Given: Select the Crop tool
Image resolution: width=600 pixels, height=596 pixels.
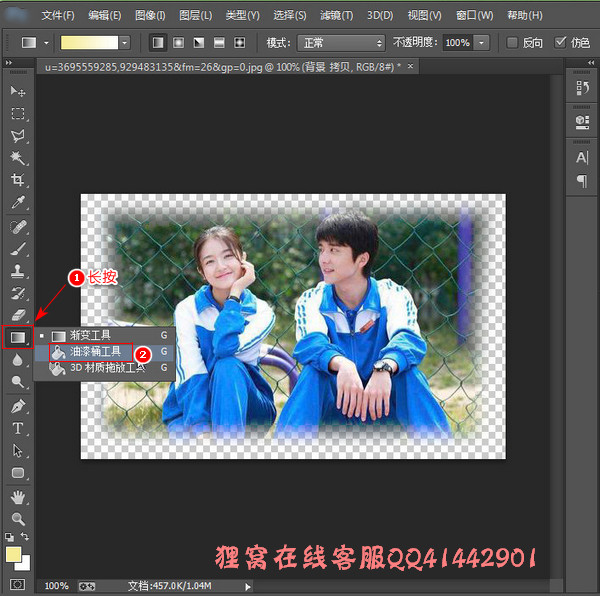Looking at the screenshot, I should [x=17, y=180].
